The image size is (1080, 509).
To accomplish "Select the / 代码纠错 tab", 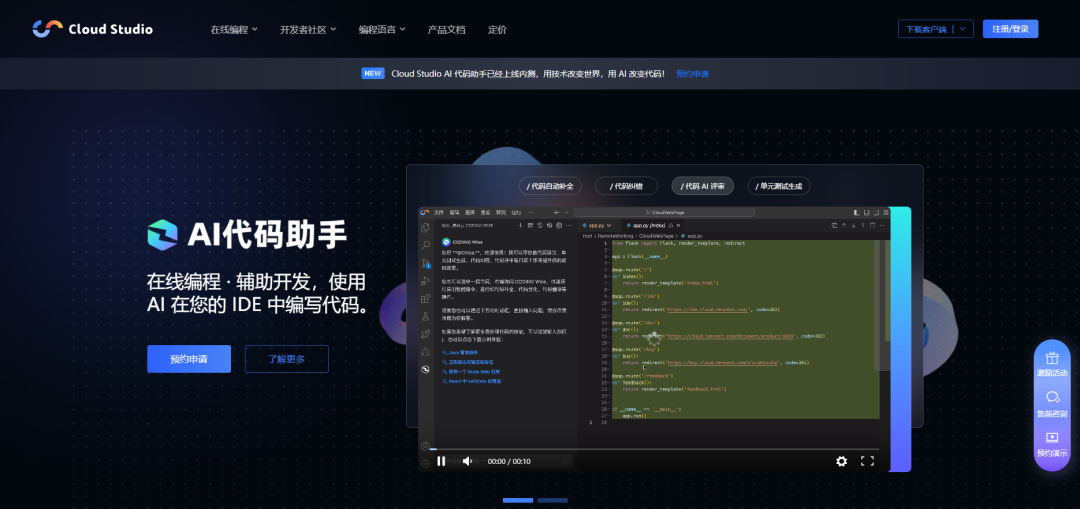I will 627,186.
